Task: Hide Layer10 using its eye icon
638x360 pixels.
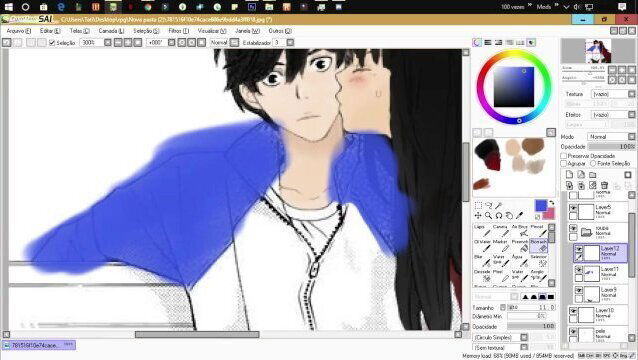Action: coord(573,311)
